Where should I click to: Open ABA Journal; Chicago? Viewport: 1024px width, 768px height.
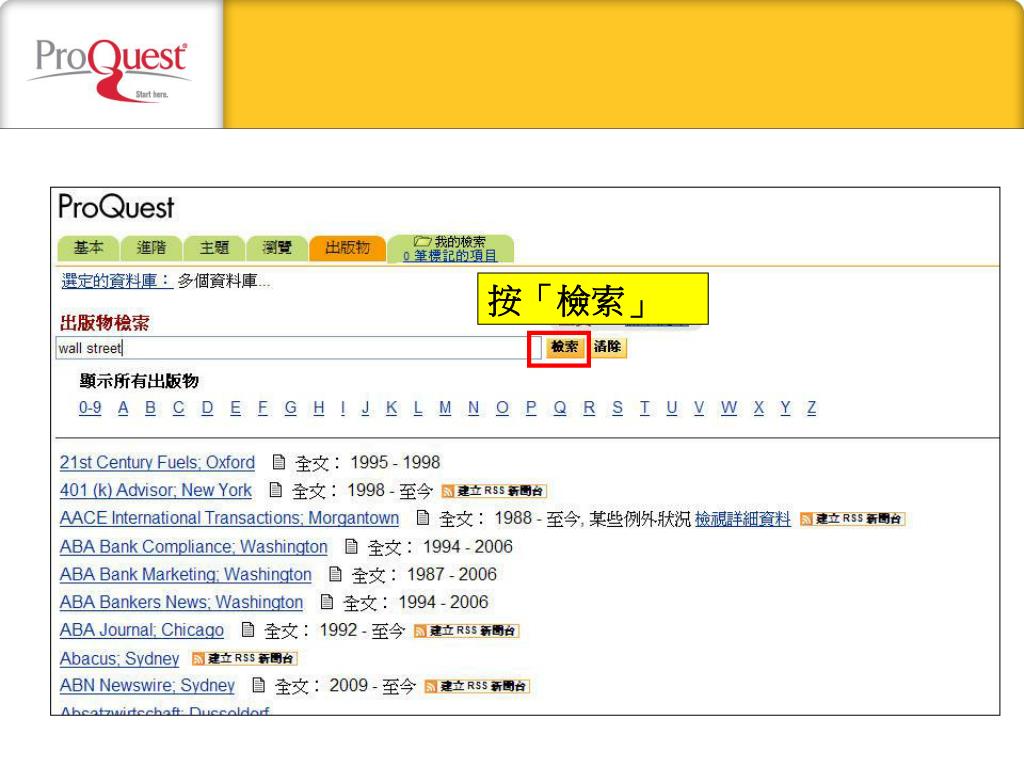[142, 630]
